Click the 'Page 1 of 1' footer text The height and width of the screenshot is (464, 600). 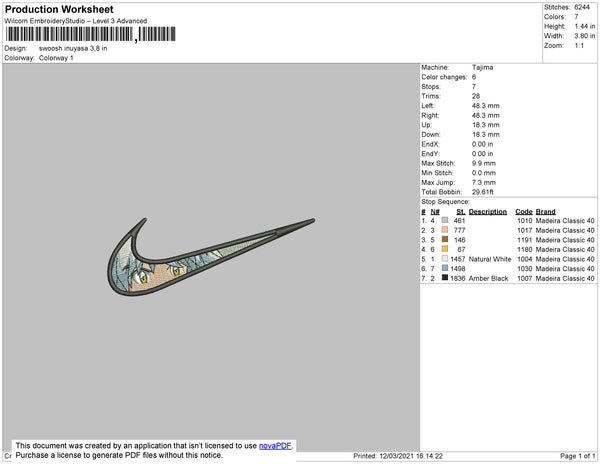click(577, 456)
